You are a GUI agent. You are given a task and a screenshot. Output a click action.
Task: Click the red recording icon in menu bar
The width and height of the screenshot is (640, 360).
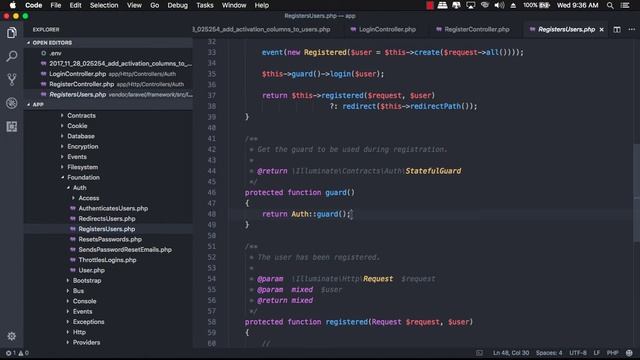(430, 5)
